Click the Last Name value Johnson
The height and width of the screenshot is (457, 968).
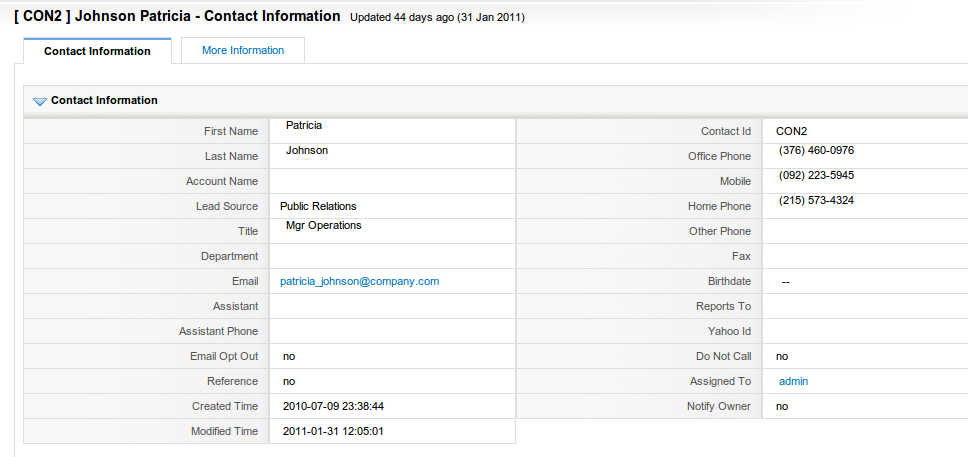[x=306, y=151]
